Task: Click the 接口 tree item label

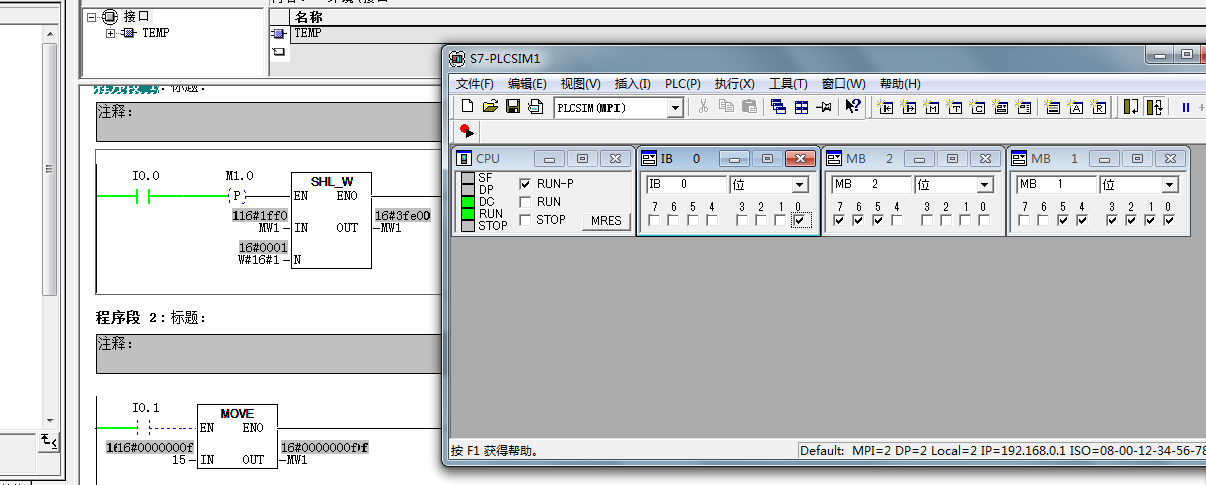Action: [137, 17]
